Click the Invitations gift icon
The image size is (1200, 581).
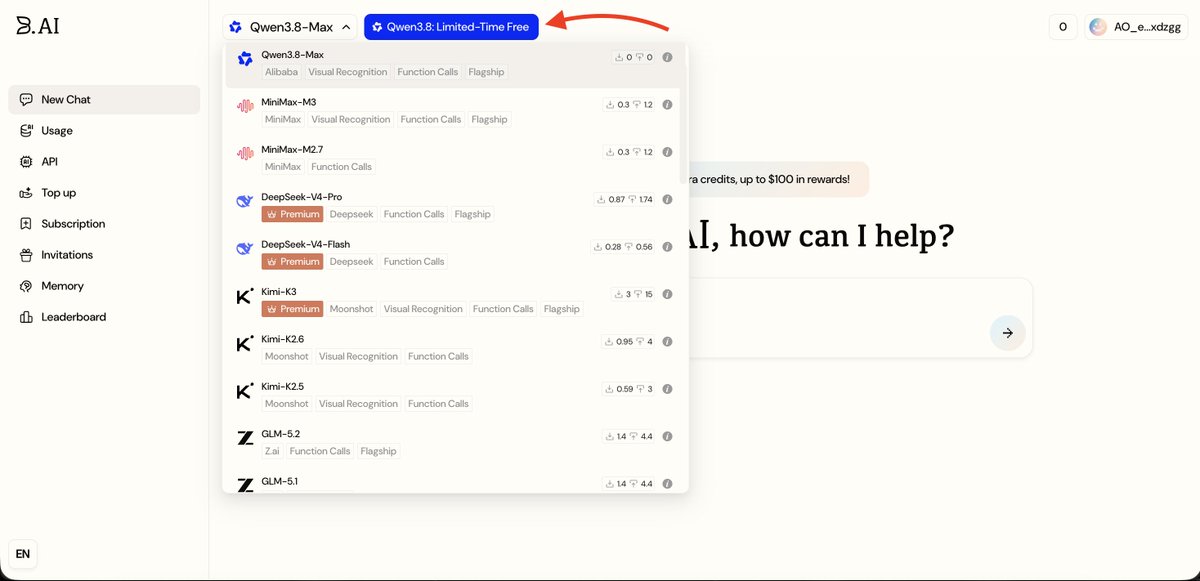click(x=26, y=255)
